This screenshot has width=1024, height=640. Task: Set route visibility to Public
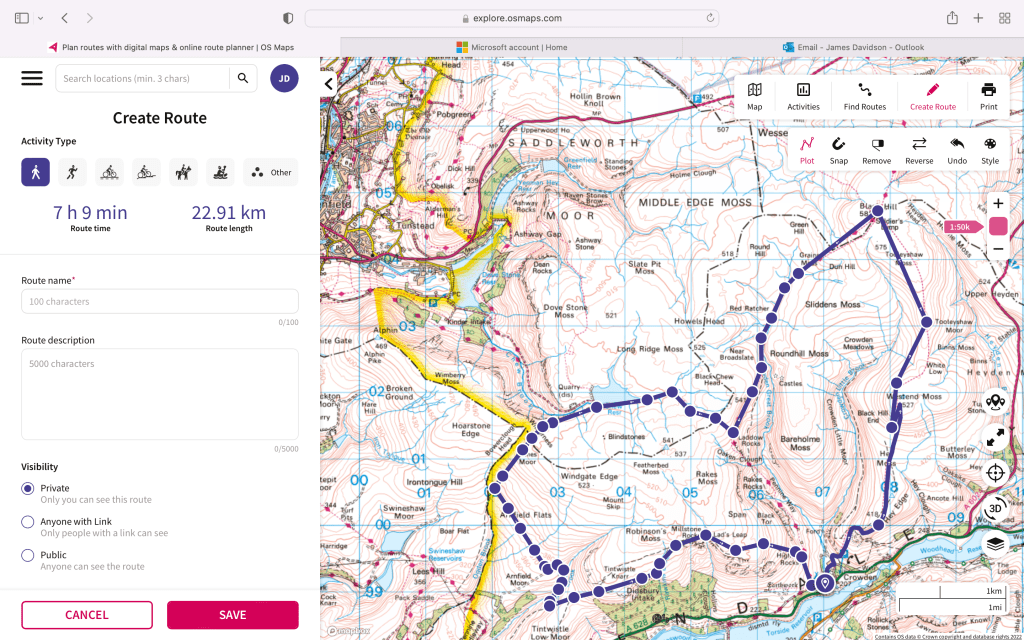[28, 555]
